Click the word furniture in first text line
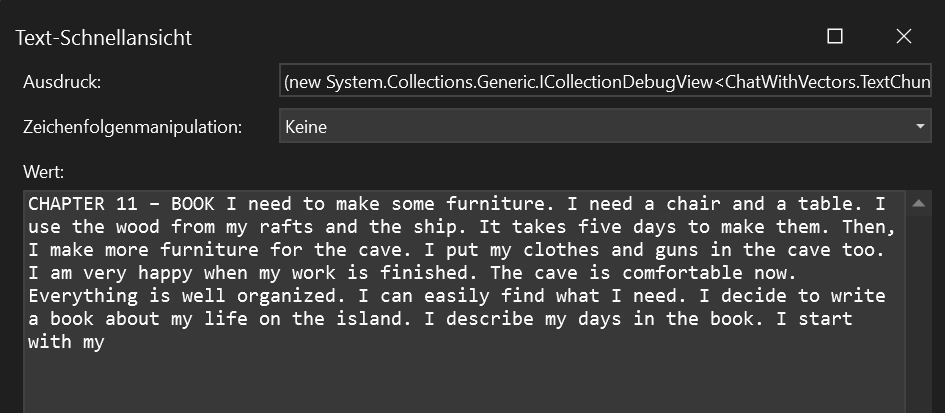 point(500,204)
